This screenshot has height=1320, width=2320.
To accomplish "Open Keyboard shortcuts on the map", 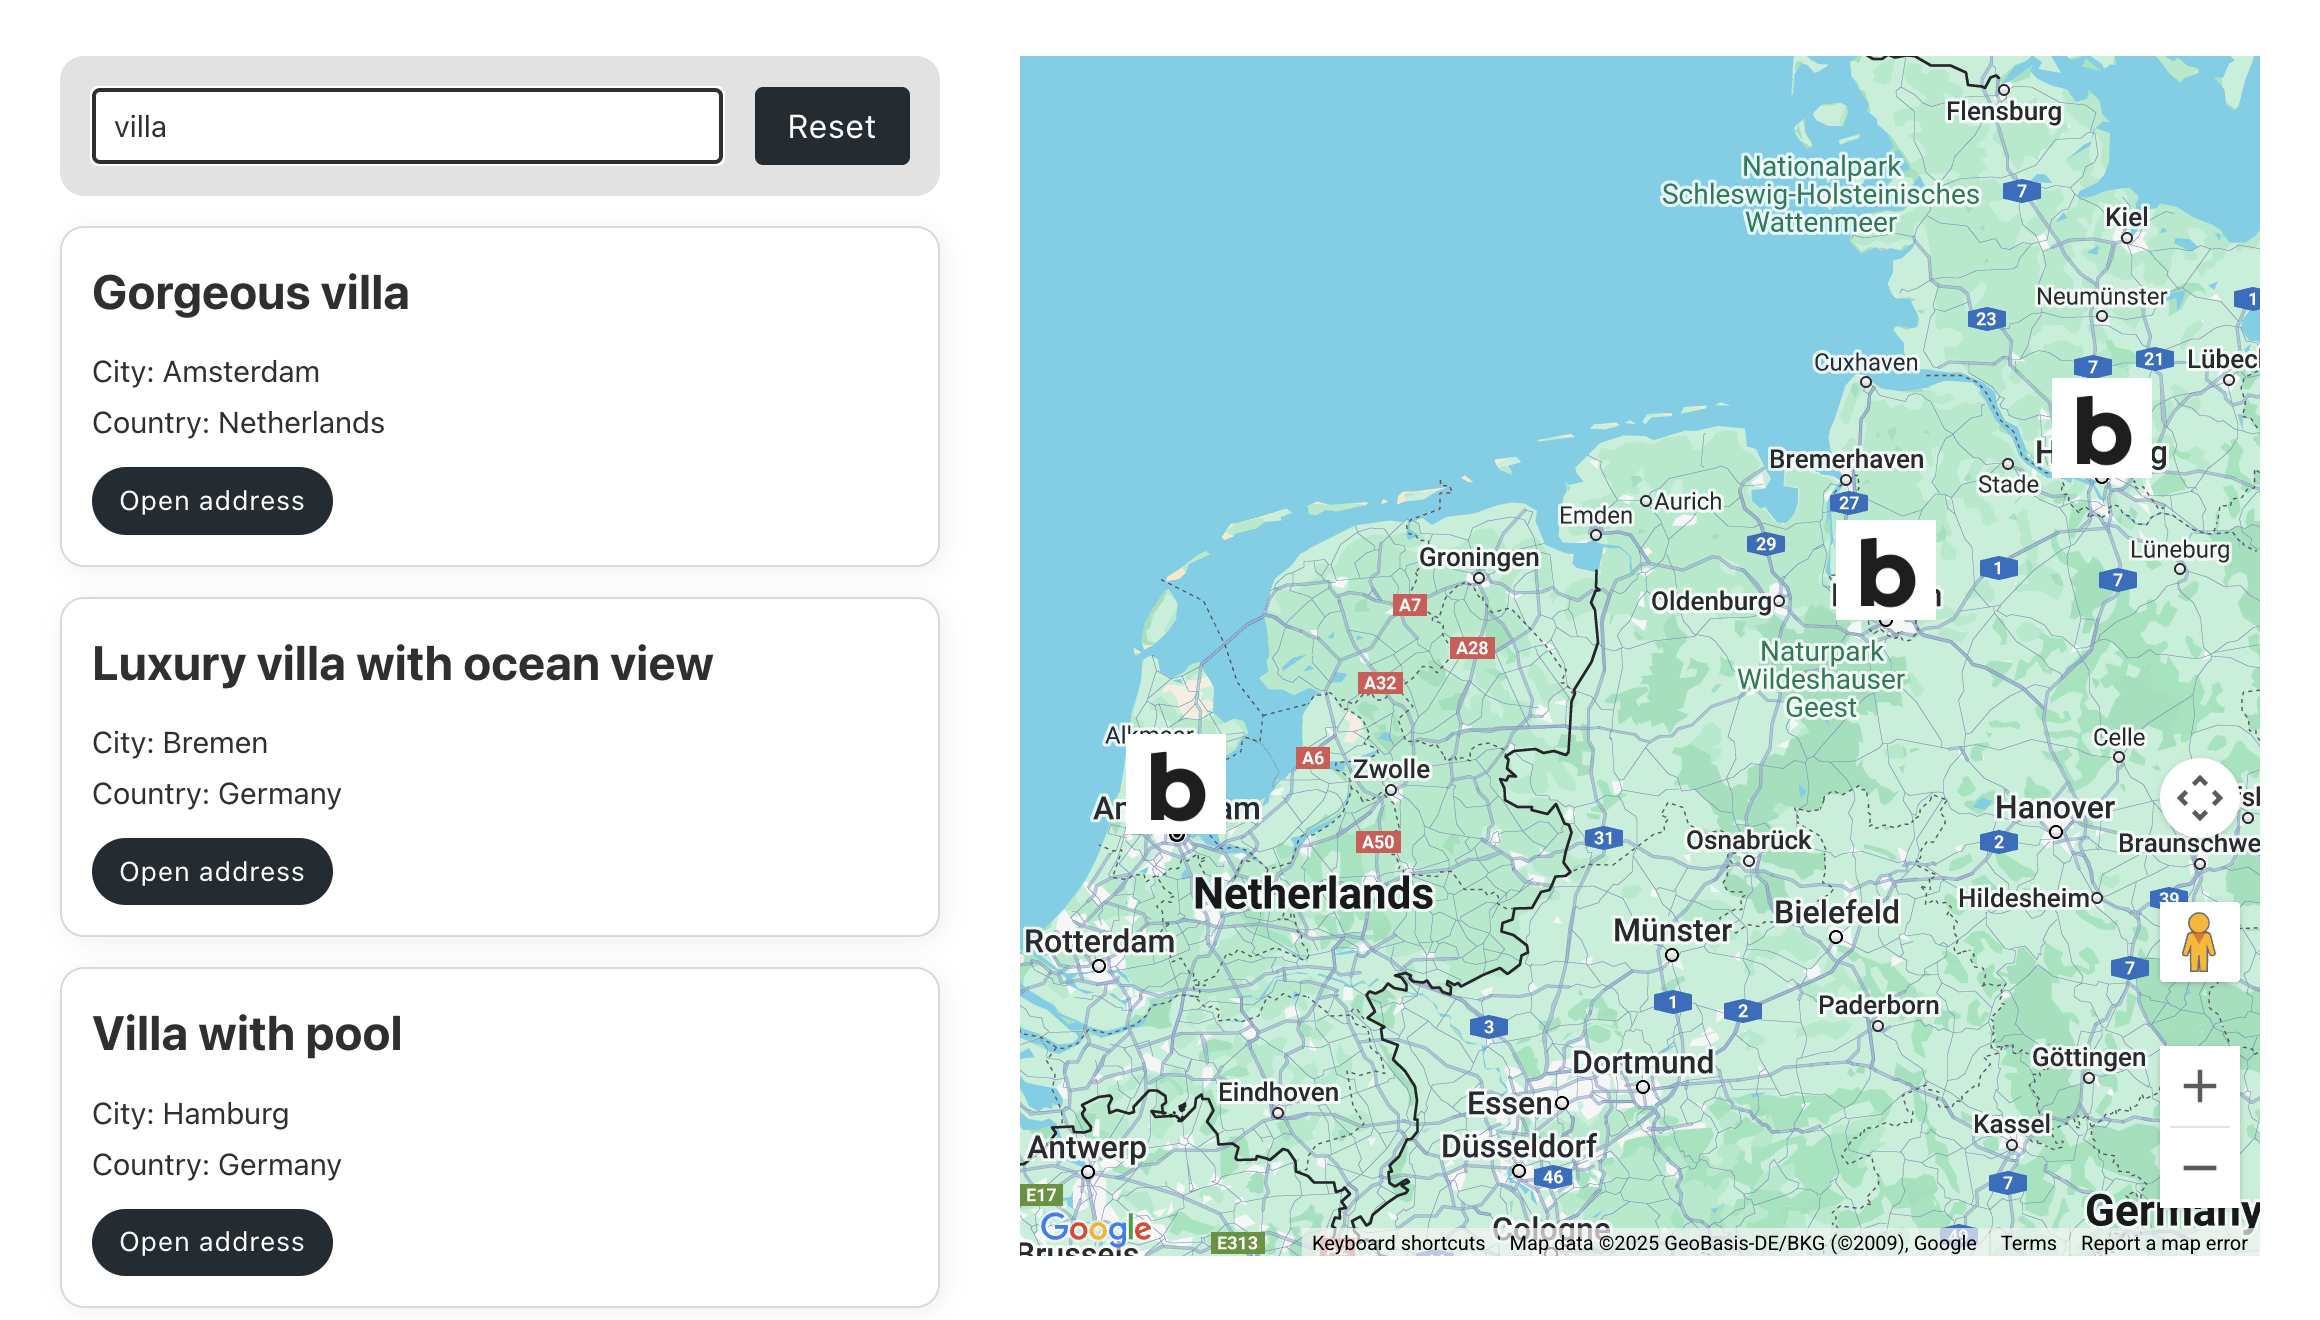I will click(1398, 1243).
